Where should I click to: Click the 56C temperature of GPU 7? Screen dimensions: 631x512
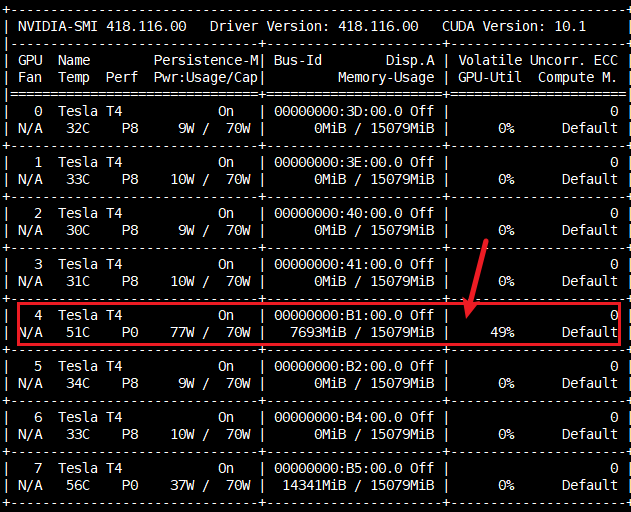coord(78,485)
